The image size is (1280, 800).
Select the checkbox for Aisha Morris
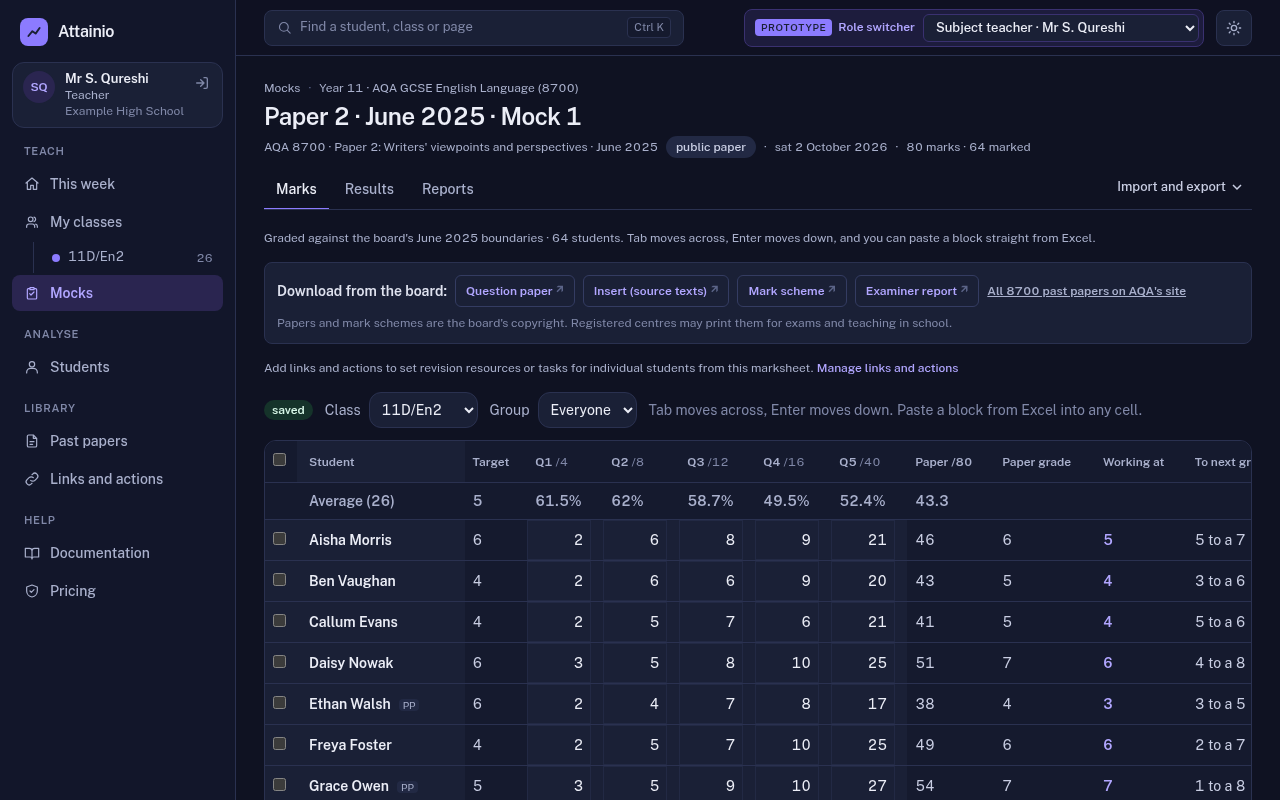click(x=280, y=539)
